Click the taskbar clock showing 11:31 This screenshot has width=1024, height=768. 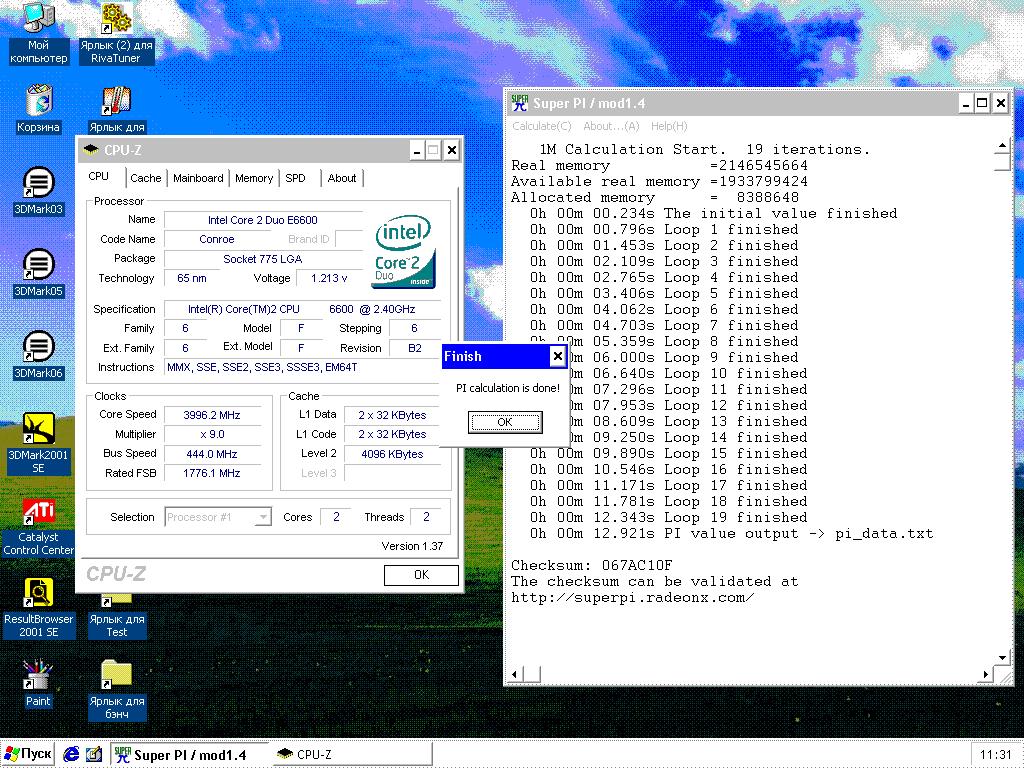(995, 755)
